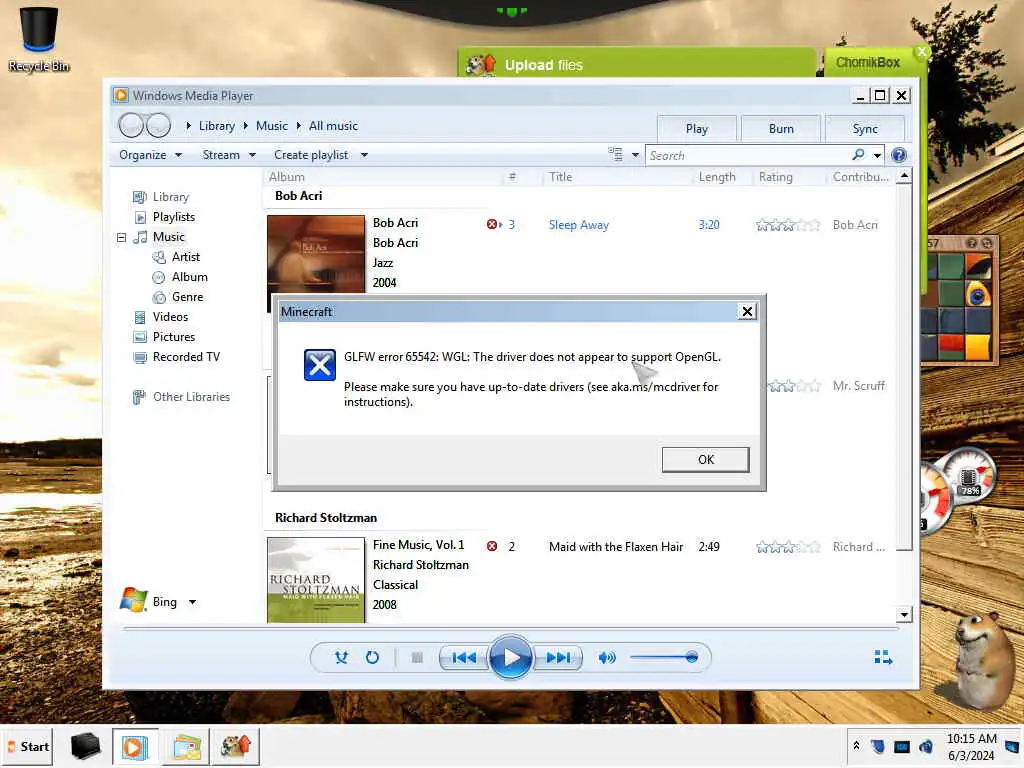Sort by the Rating column header
1024x768 pixels.
tap(776, 177)
